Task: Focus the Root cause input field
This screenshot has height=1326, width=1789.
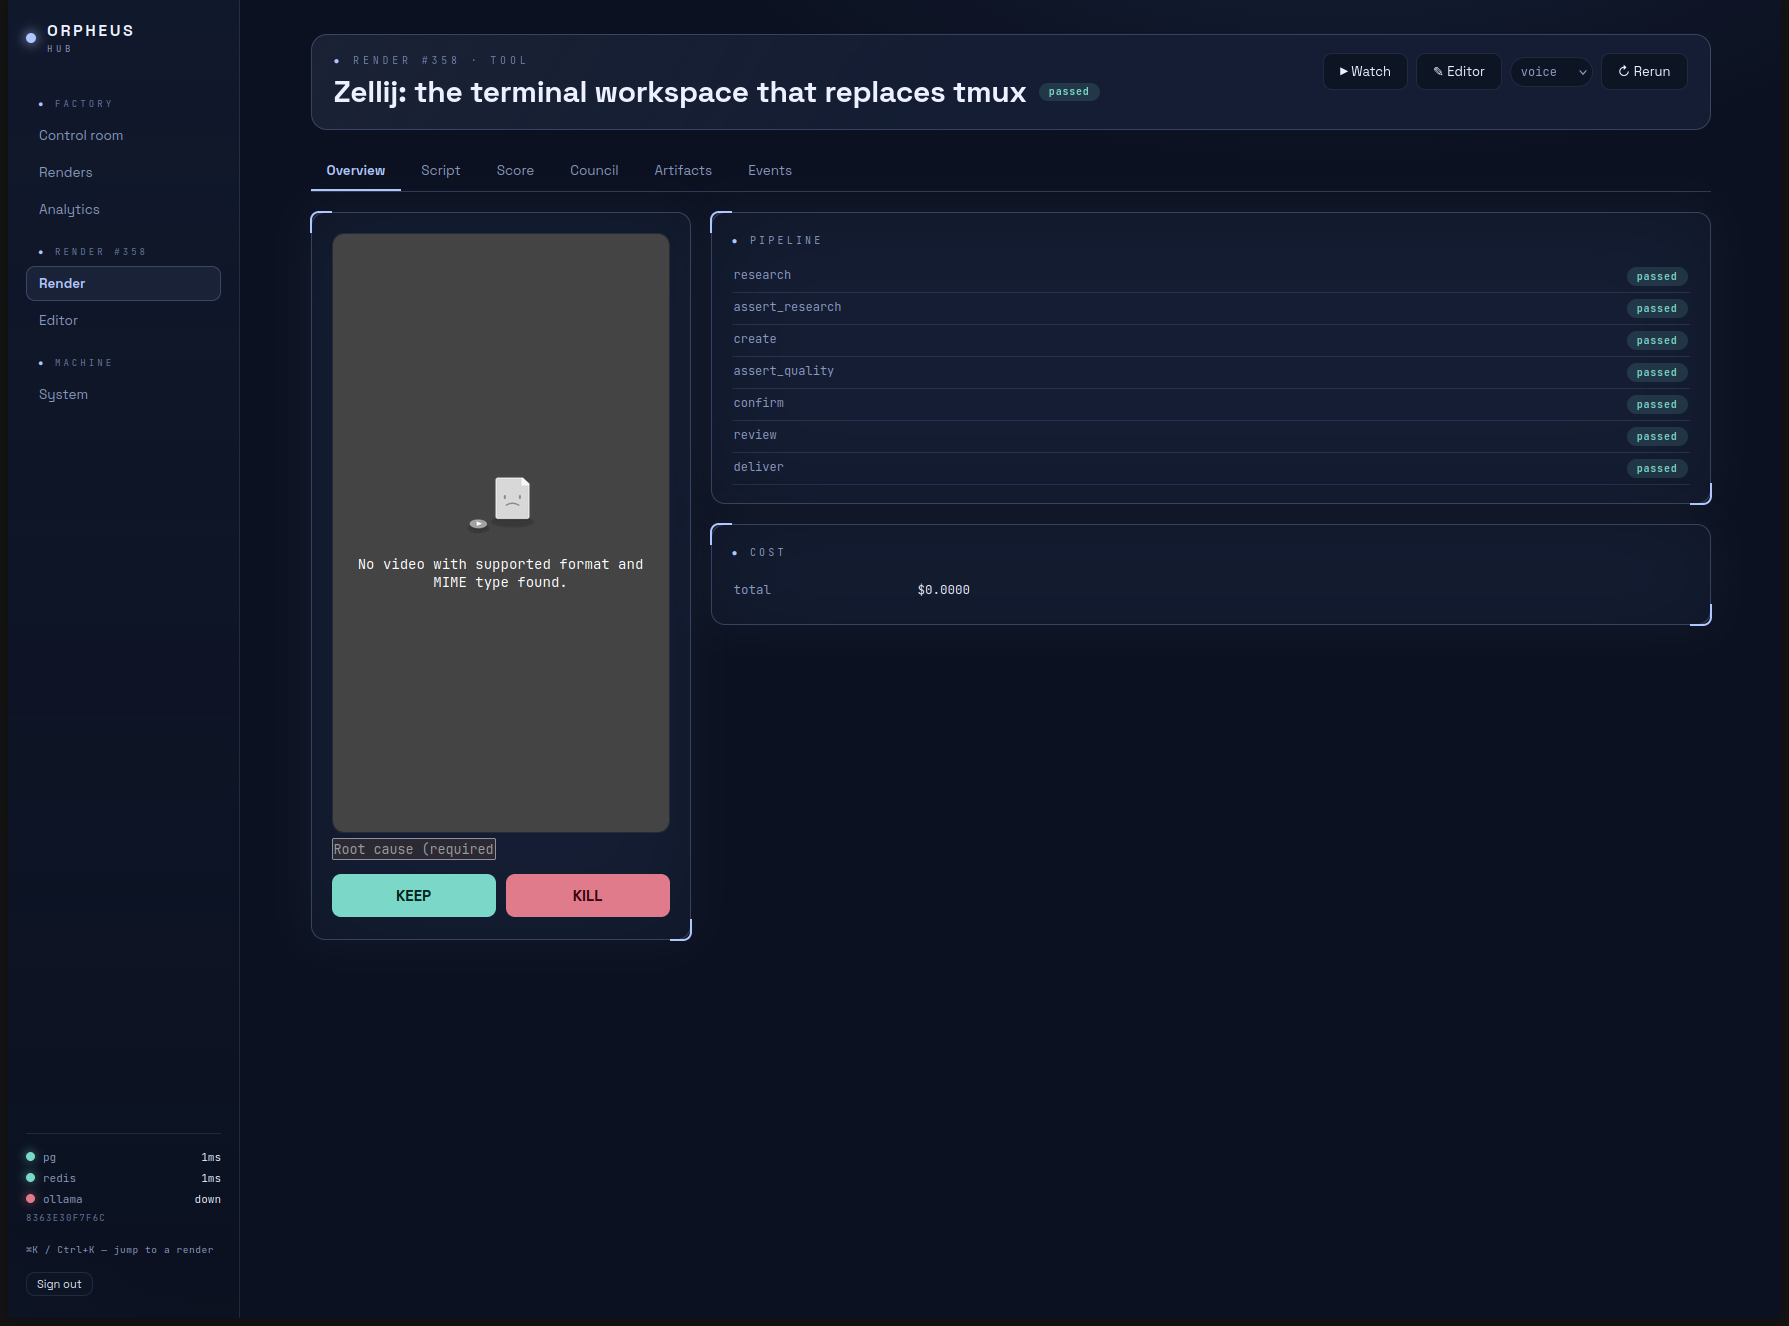Action: coord(414,849)
